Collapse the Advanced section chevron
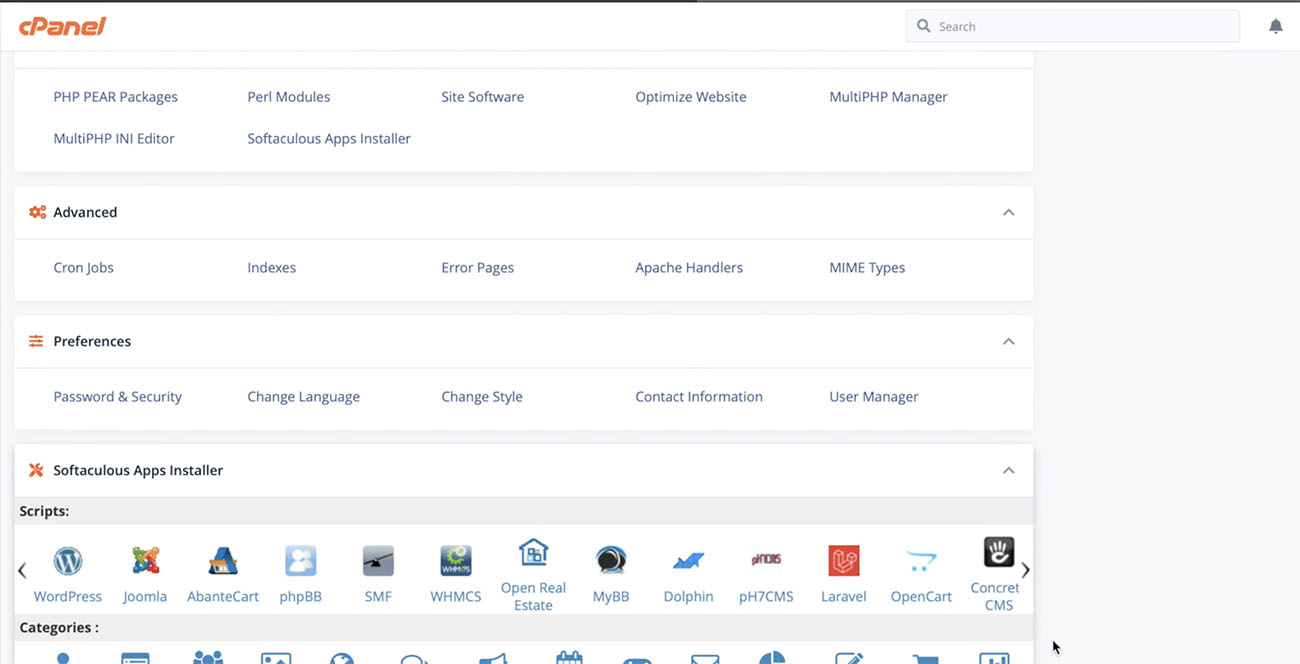This screenshot has height=664, width=1300. (1008, 212)
